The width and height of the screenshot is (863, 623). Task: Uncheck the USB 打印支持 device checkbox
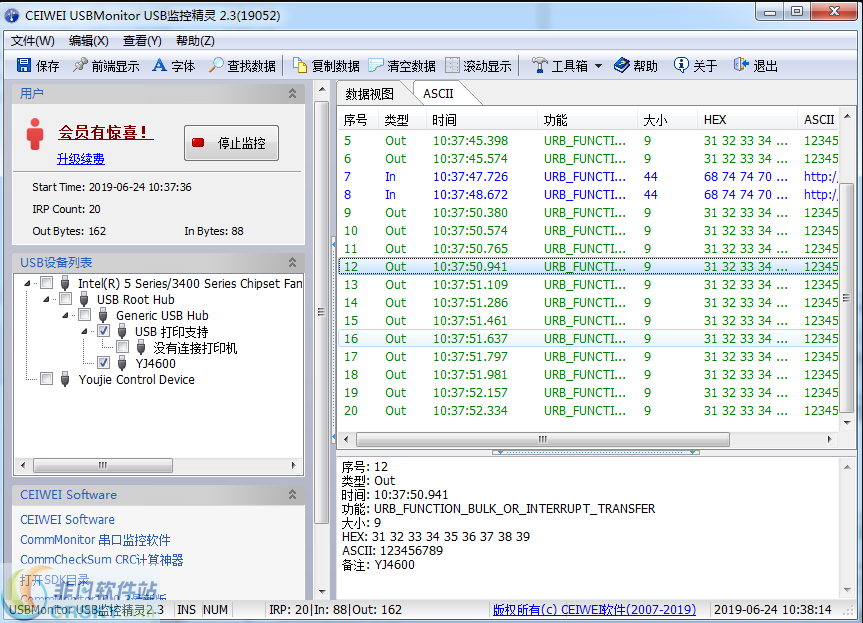[105, 331]
